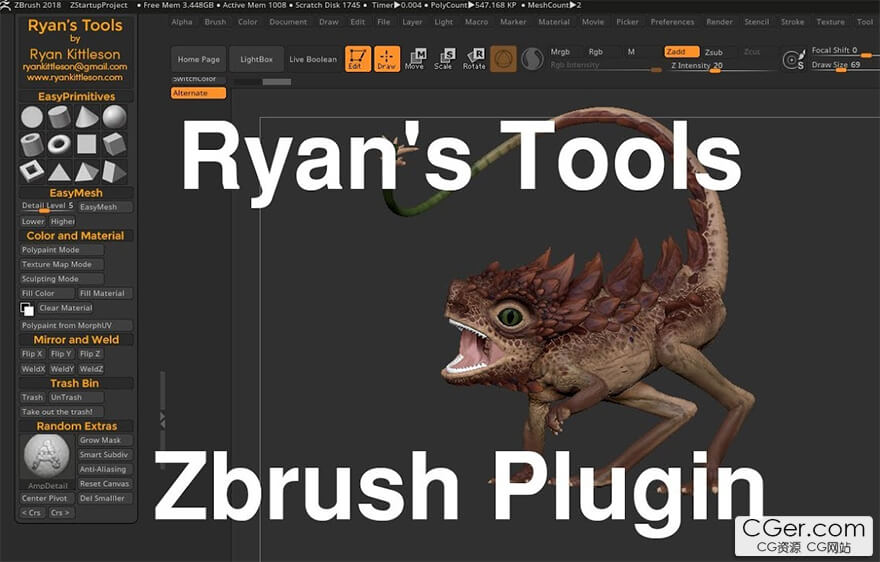
Task: Enable Sculpting Mode
Action: pos(62,279)
